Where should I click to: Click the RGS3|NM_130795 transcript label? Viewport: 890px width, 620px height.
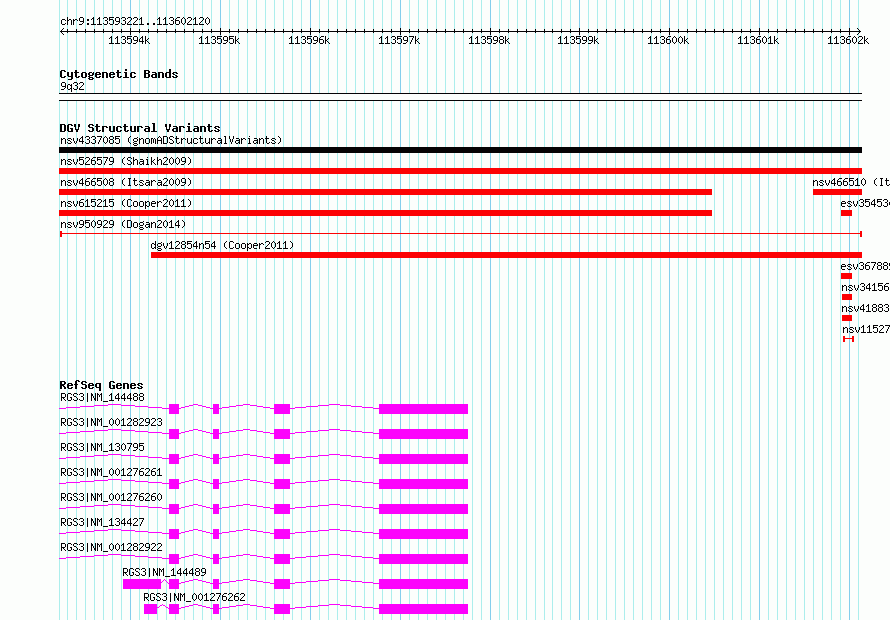point(102,447)
